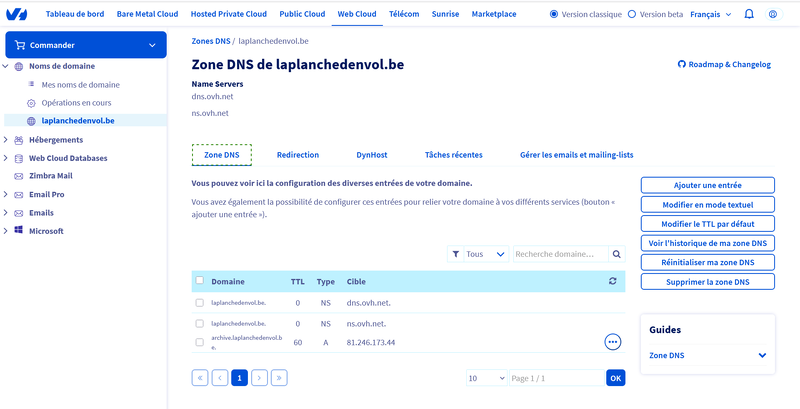Focus the Recherche domaine search field
Viewport: 800px width, 409px height.
coord(561,254)
